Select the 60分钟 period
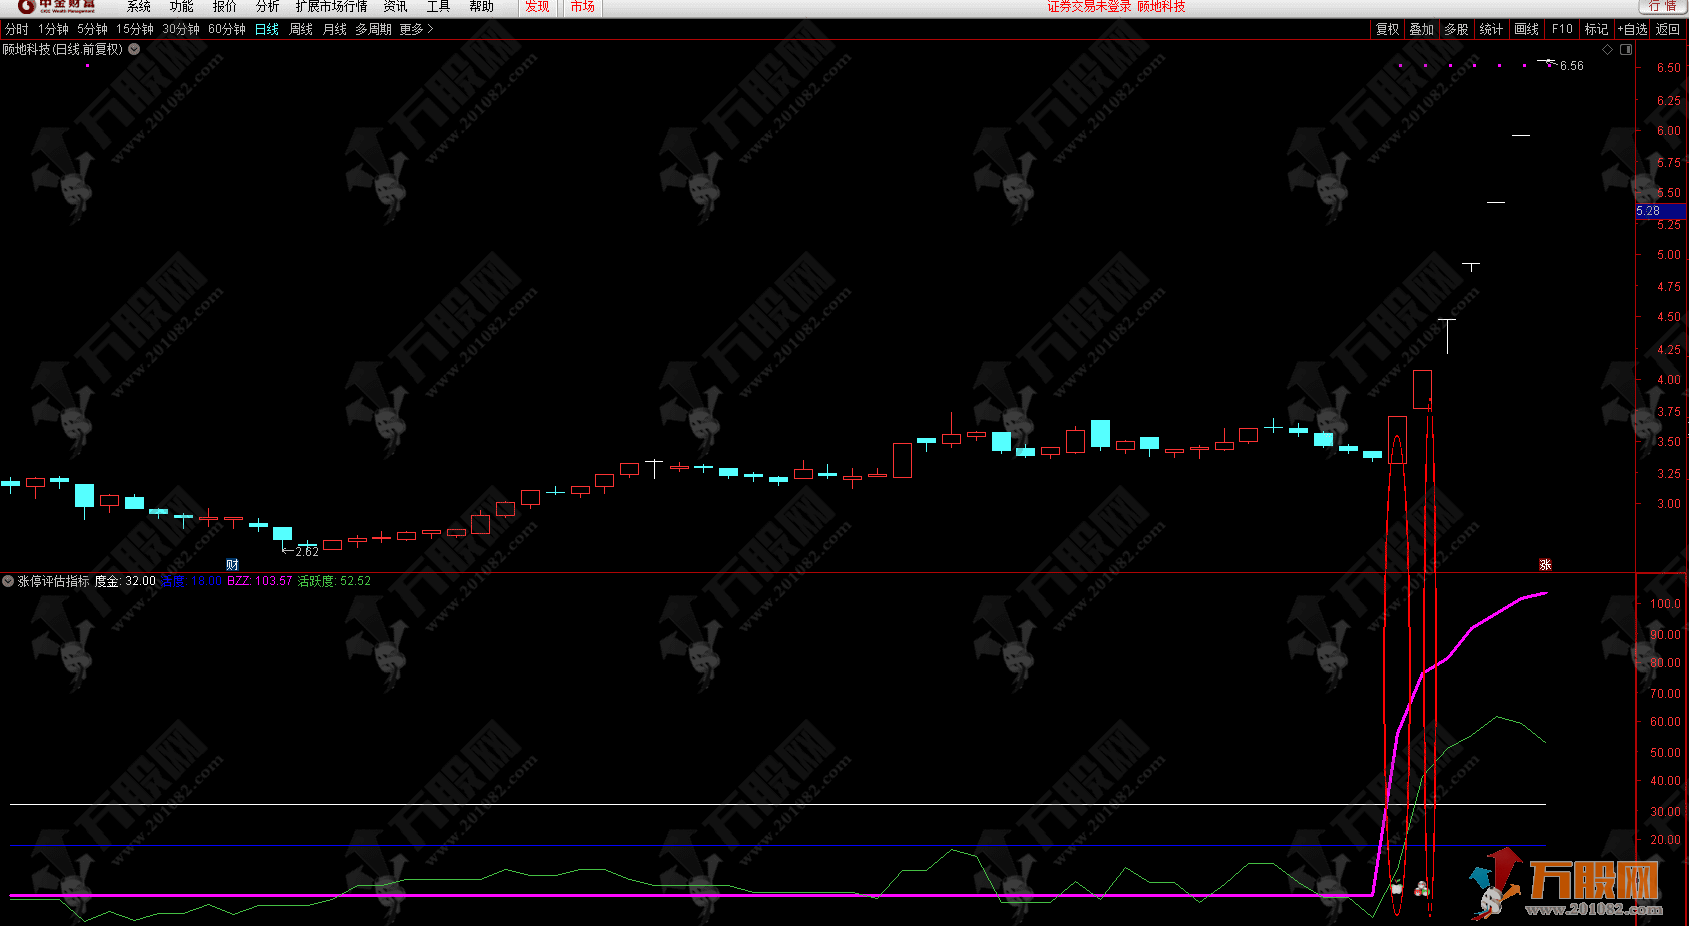Viewport: 1689px width, 926px height. [x=227, y=29]
